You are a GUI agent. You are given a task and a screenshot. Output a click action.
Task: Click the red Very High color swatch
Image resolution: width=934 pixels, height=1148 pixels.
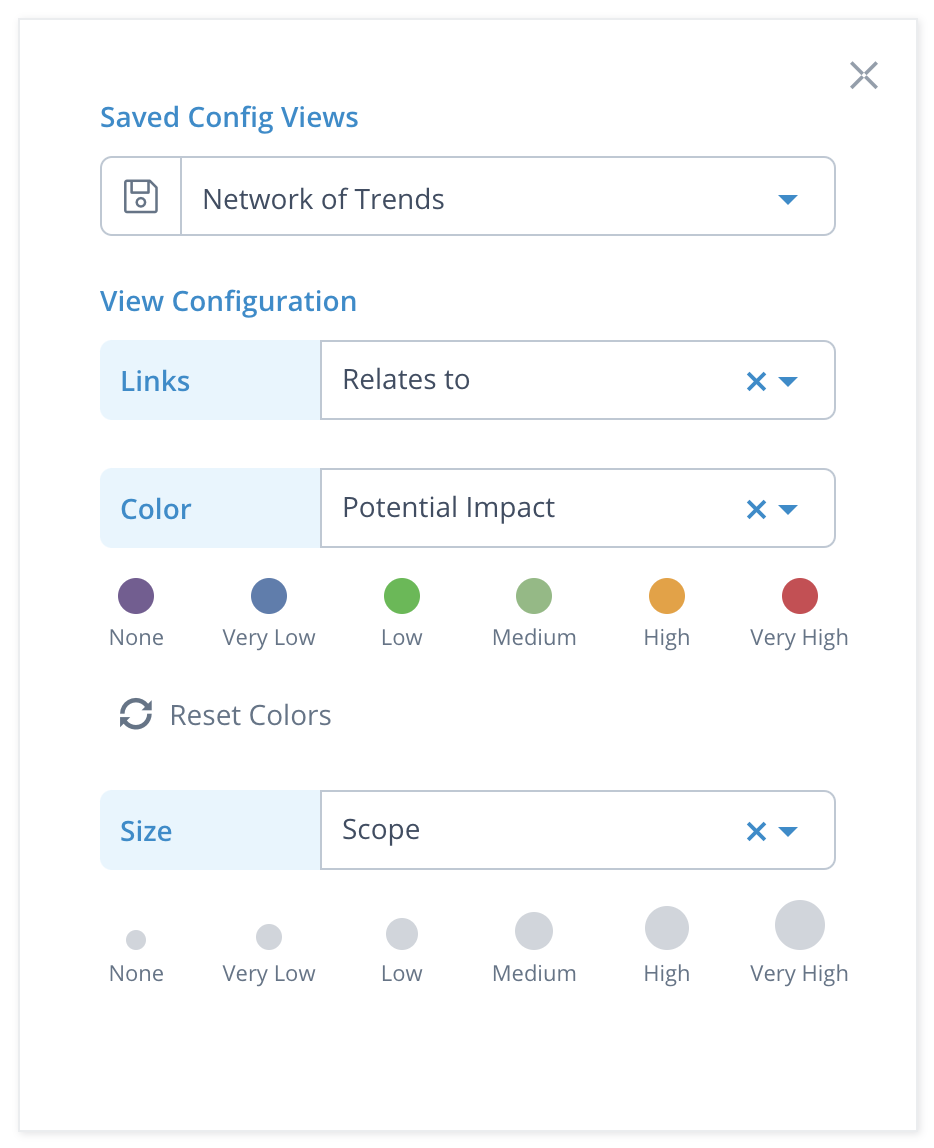tap(800, 596)
